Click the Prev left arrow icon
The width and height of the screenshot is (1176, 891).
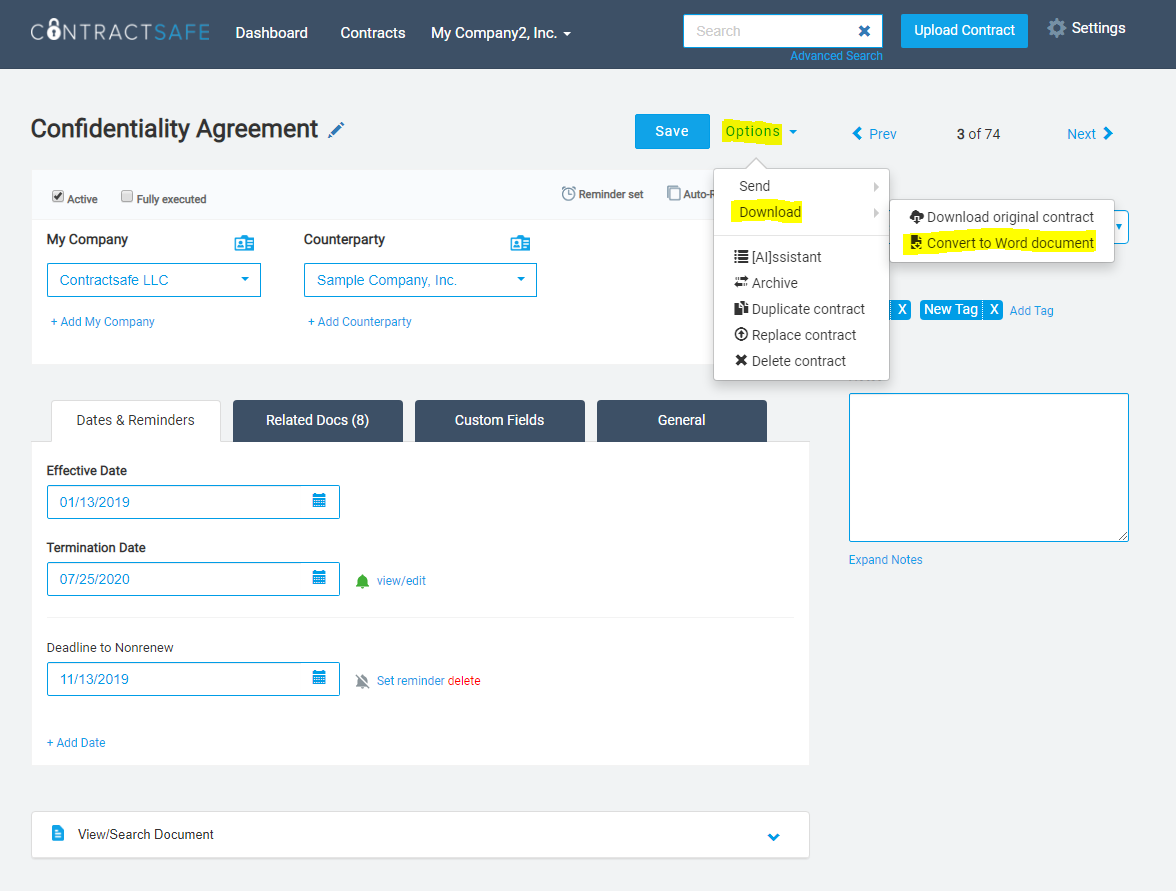click(x=857, y=134)
